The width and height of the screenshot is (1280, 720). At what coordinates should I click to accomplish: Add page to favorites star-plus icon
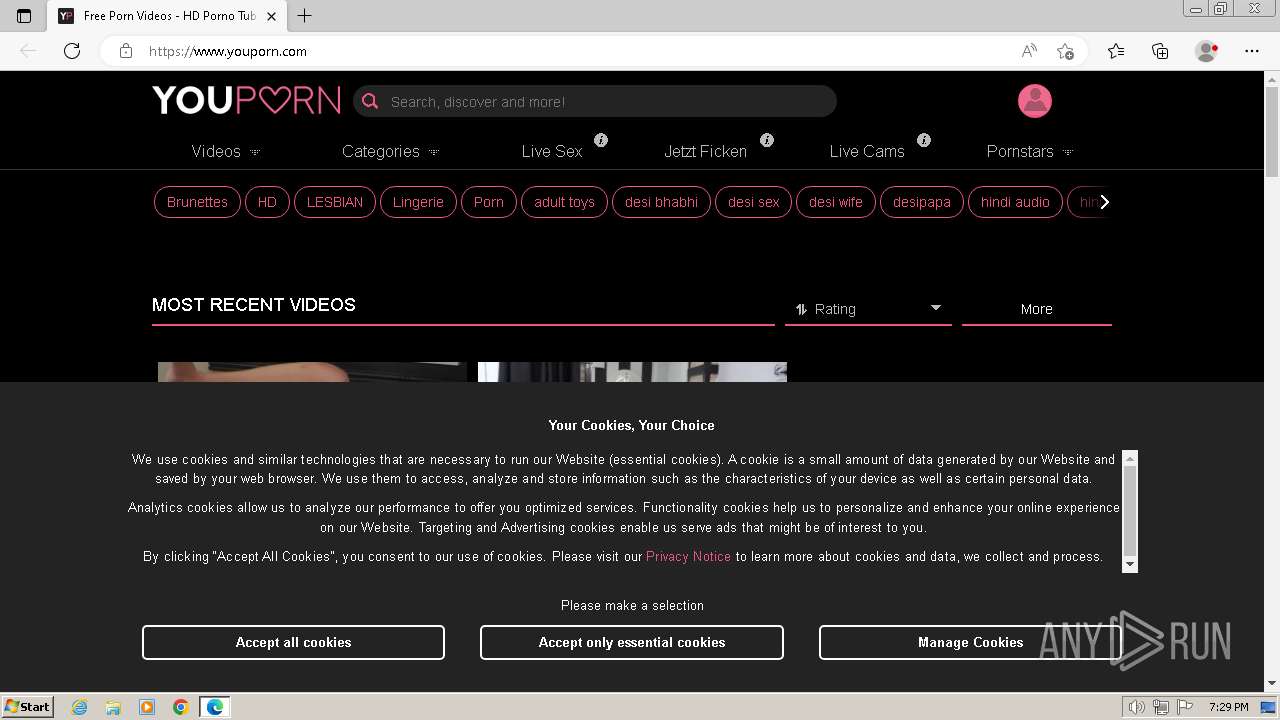(1065, 51)
